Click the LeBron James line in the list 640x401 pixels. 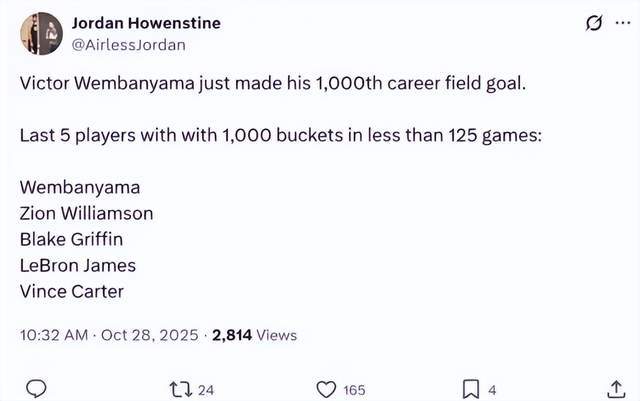point(77,265)
